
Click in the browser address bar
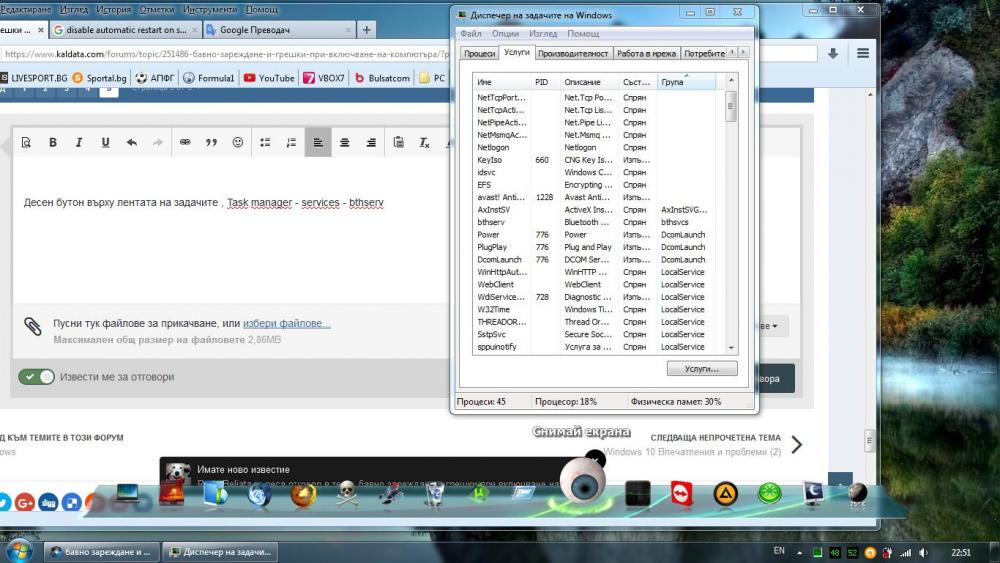[x=226, y=54]
